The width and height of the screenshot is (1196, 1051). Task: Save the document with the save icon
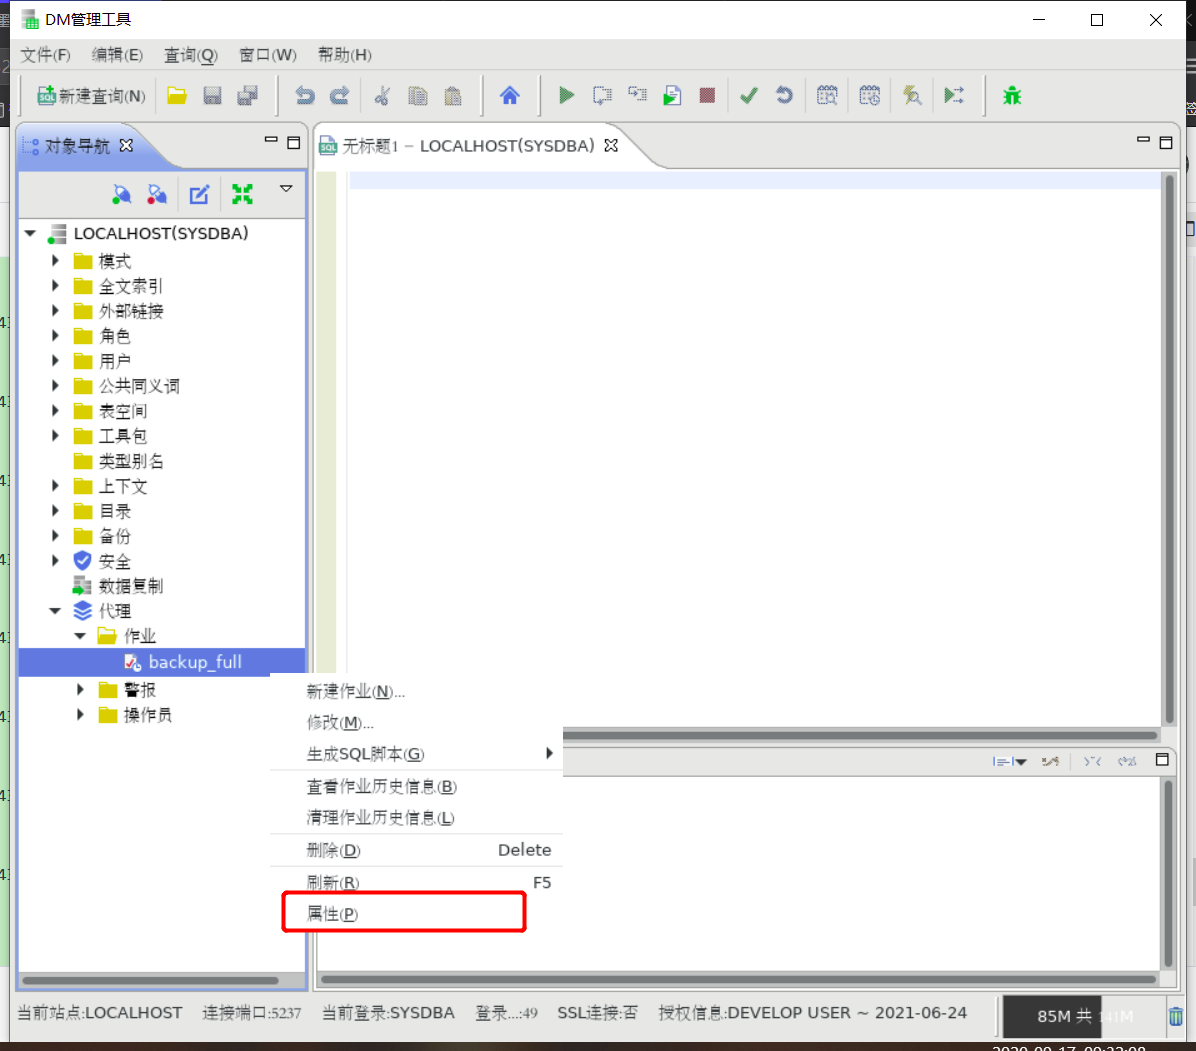(x=212, y=95)
